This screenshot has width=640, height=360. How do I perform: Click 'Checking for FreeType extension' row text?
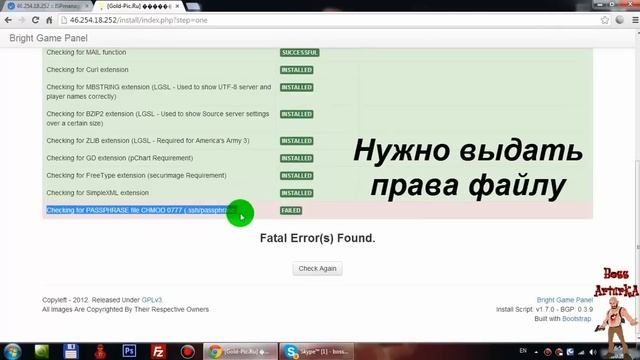tap(136, 176)
